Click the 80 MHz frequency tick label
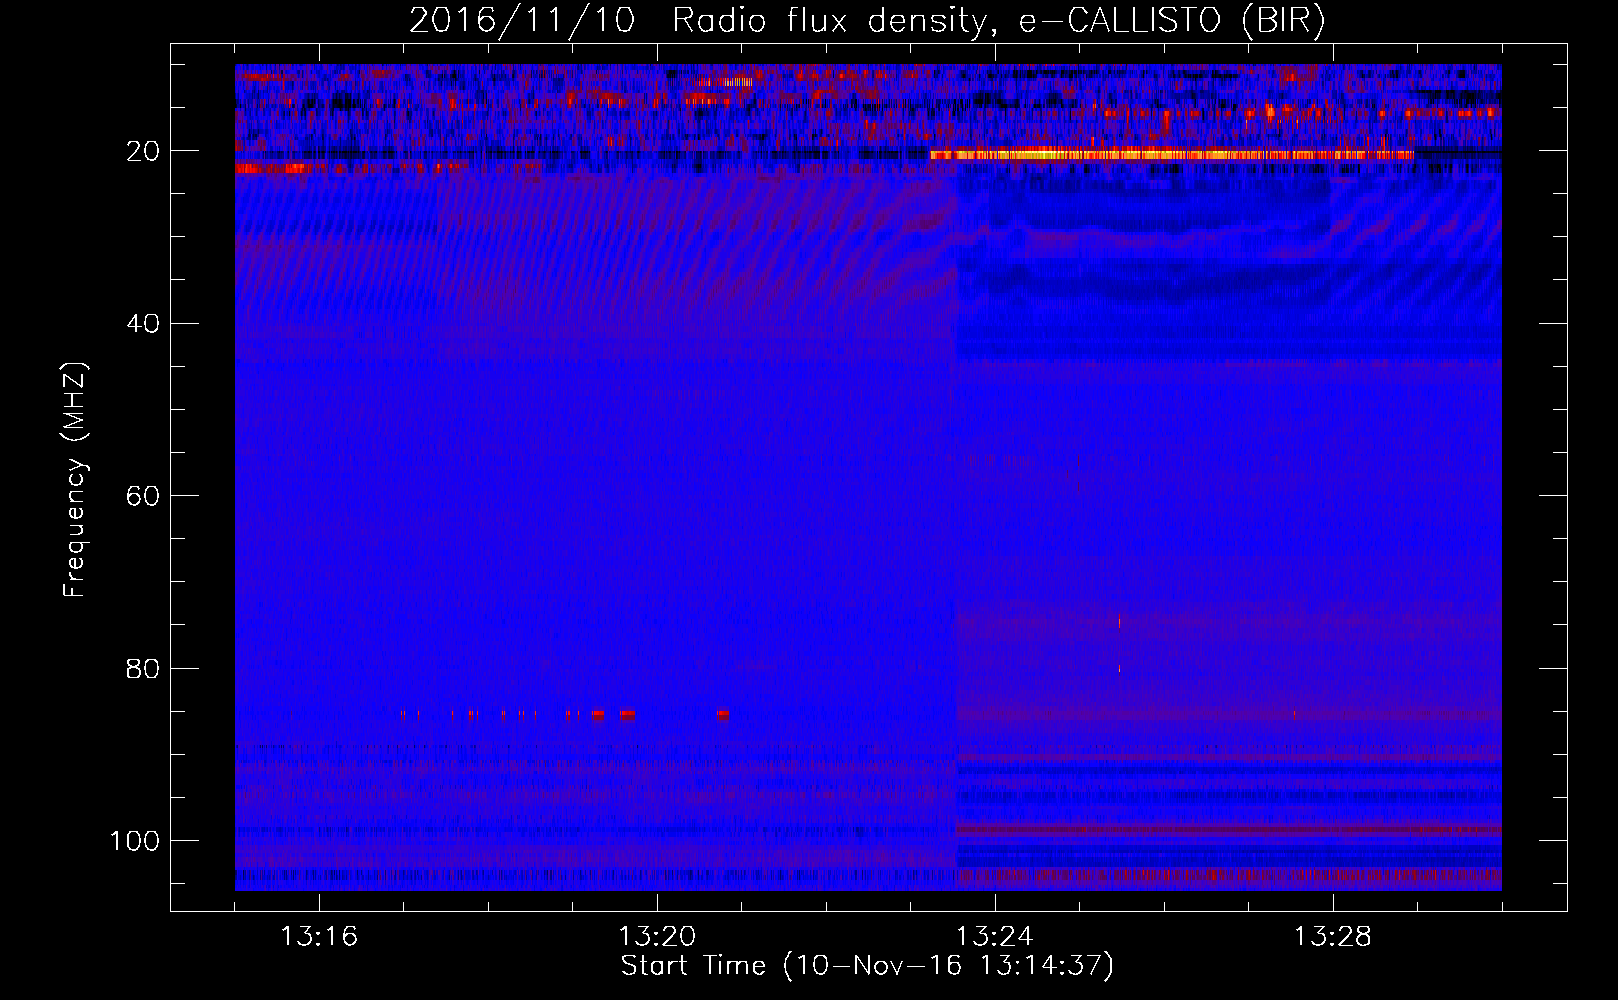This screenshot has height=1000, width=1618. pyautogui.click(x=143, y=668)
